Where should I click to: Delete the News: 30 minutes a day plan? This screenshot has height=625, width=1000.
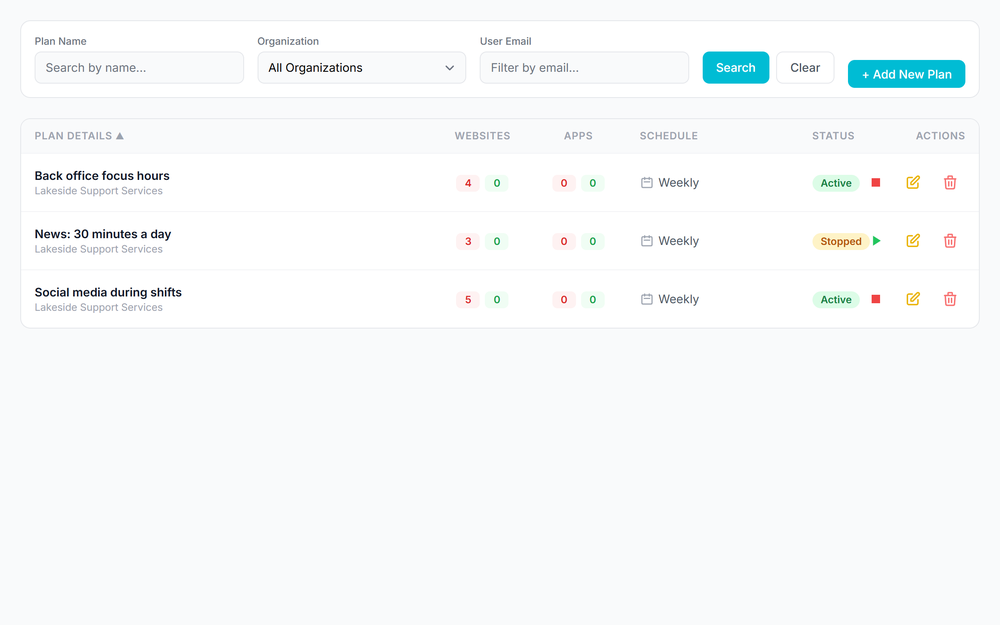[x=950, y=241]
